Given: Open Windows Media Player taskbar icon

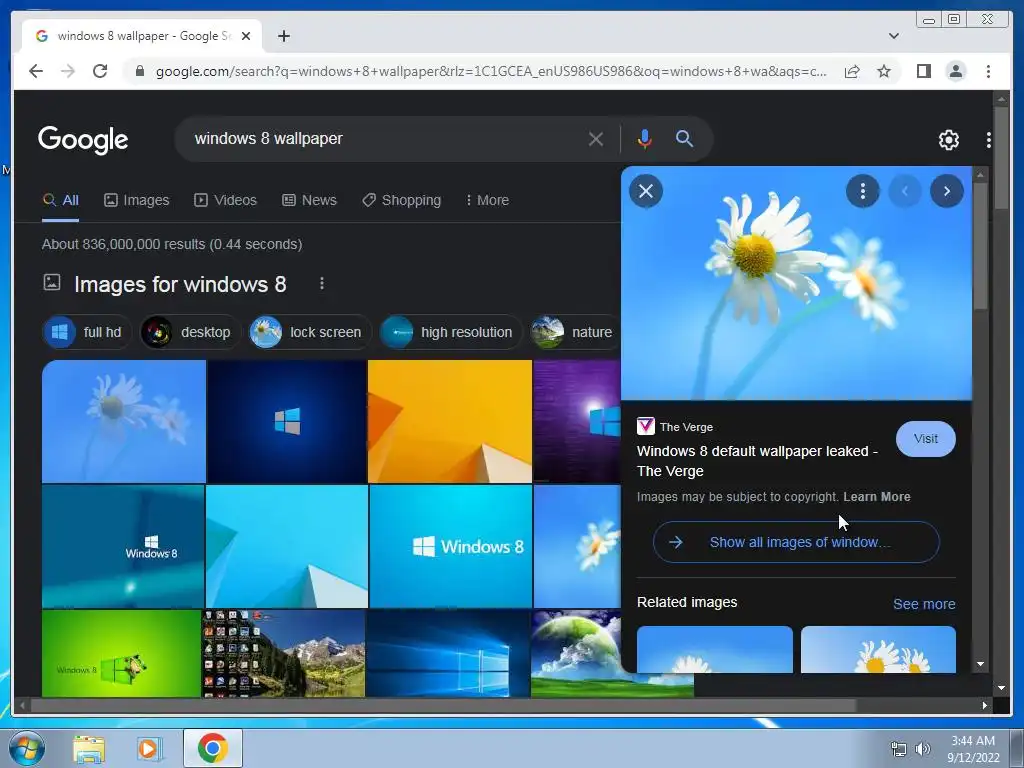Looking at the screenshot, I should pyautogui.click(x=149, y=749).
